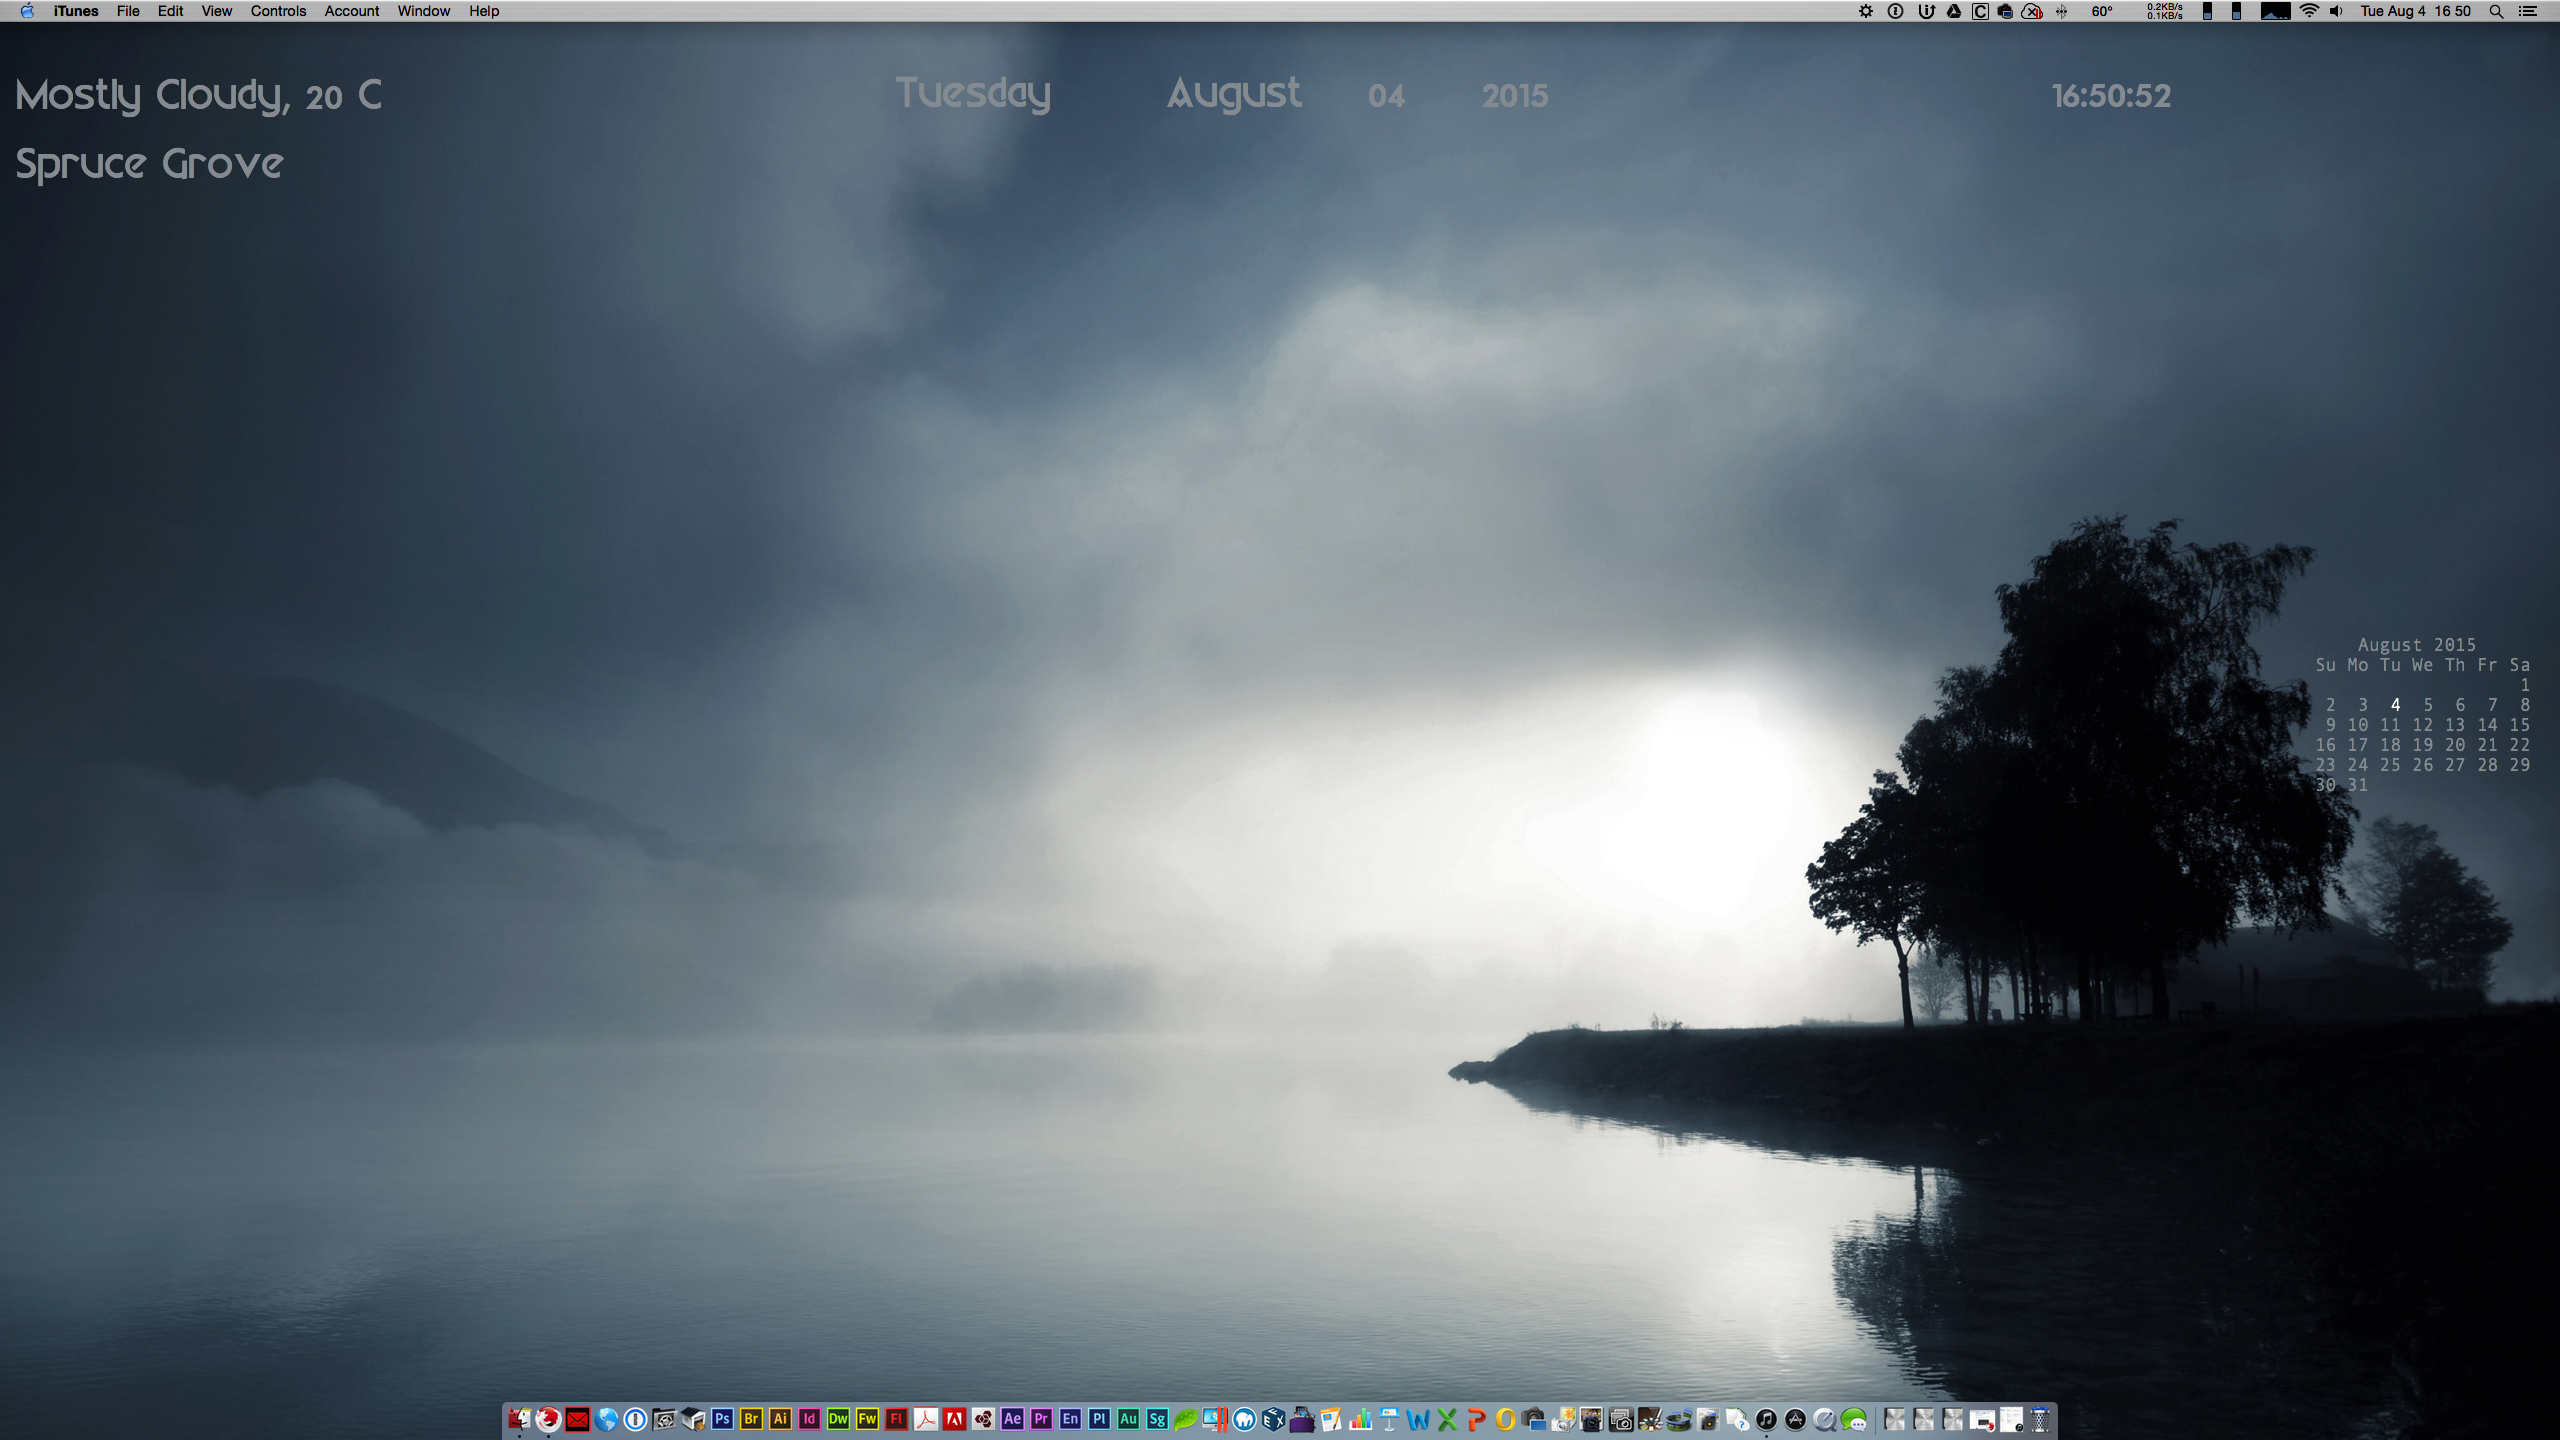Click the volume speaker menu bar icon
Screen dimensions: 2560x1440
2336,11
